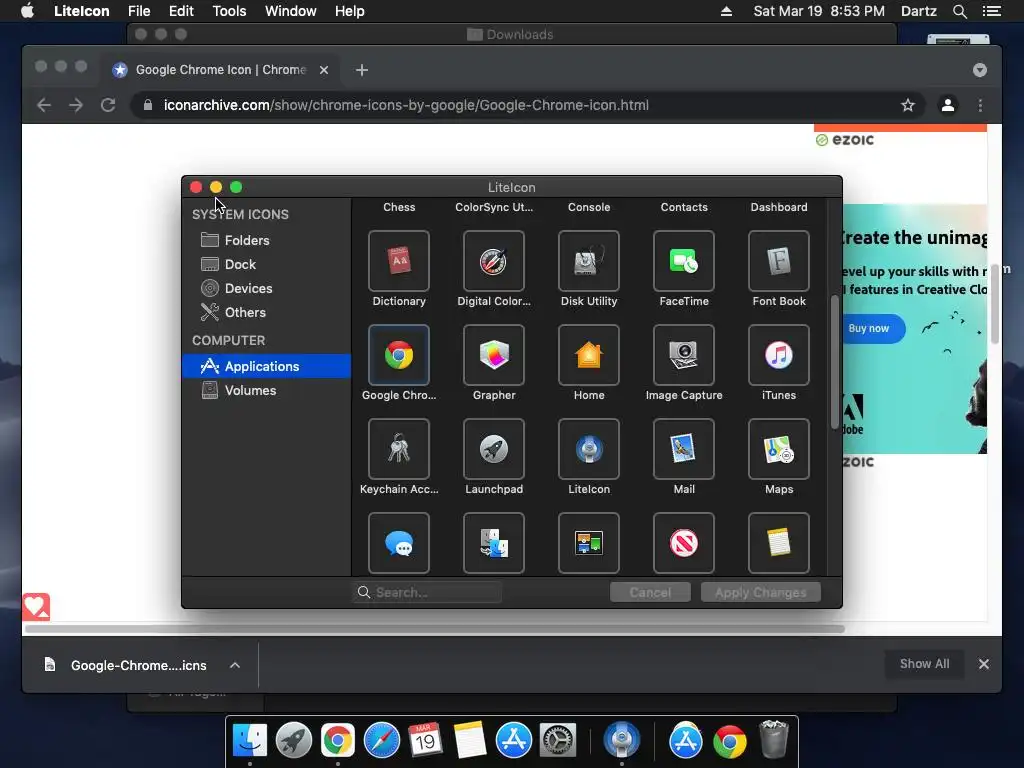Open the Tools menu
The image size is (1024, 768).
click(x=229, y=11)
